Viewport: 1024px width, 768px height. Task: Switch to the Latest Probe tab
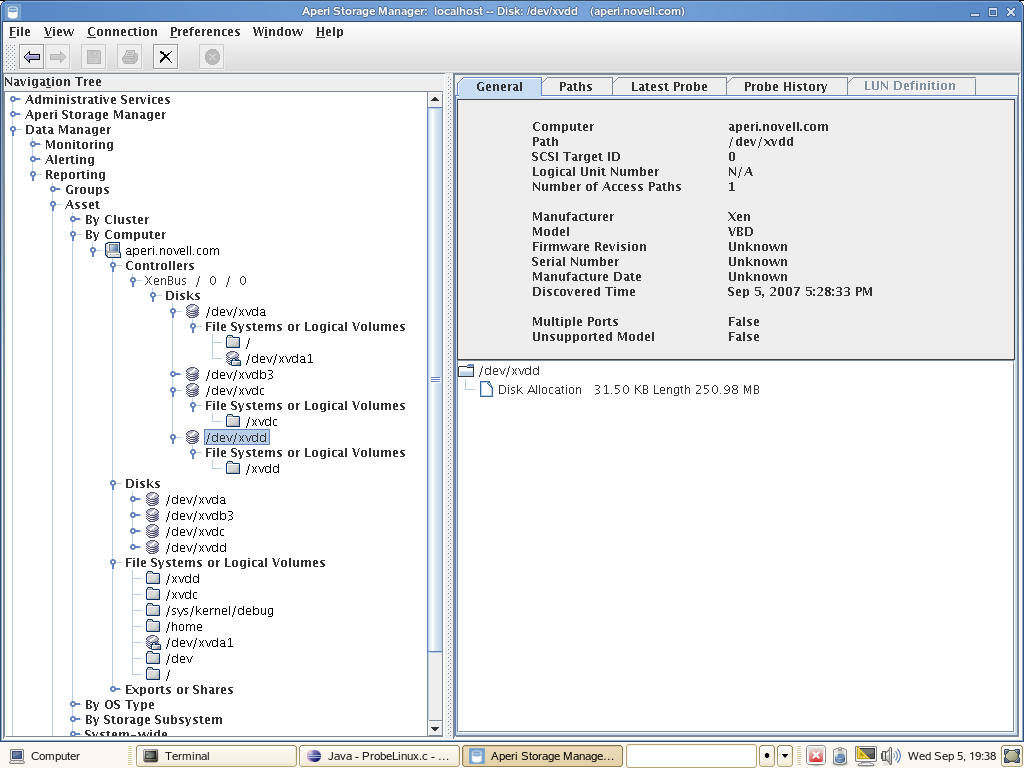[669, 86]
